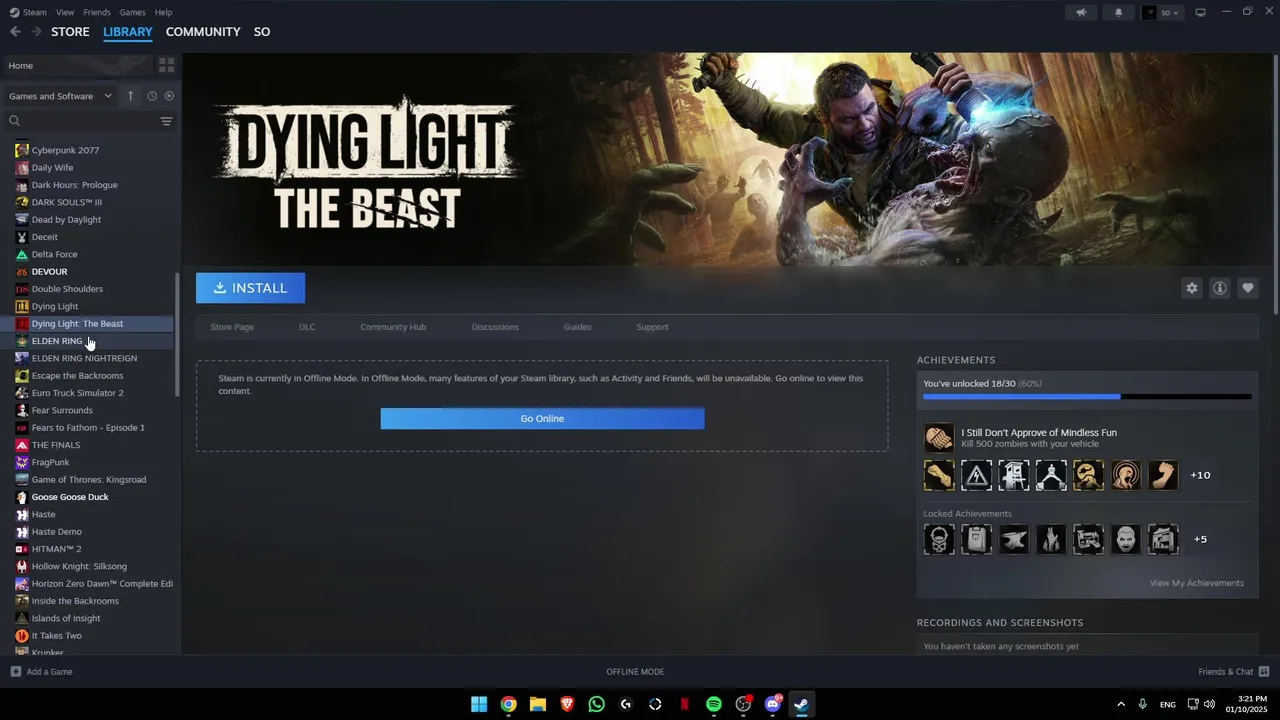Viewport: 1280px width, 720px height.
Task: Select 'I Still Don't Approve' achievement icon
Action: point(939,438)
